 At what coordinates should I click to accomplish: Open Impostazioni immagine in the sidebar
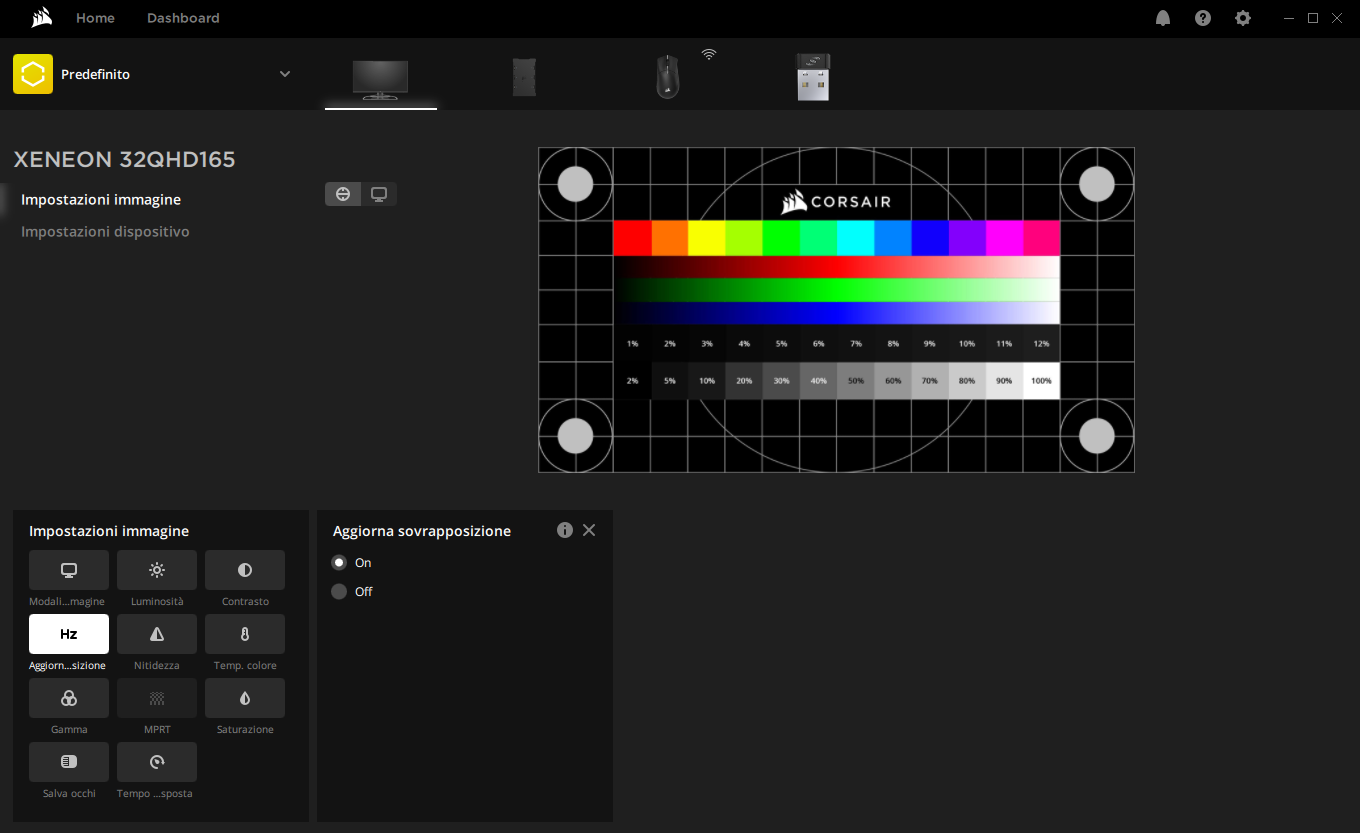(x=101, y=200)
